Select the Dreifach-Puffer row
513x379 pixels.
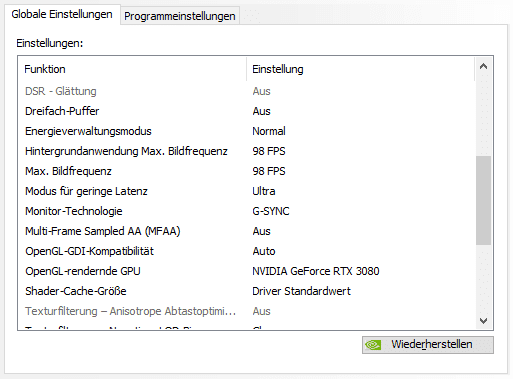247,111
